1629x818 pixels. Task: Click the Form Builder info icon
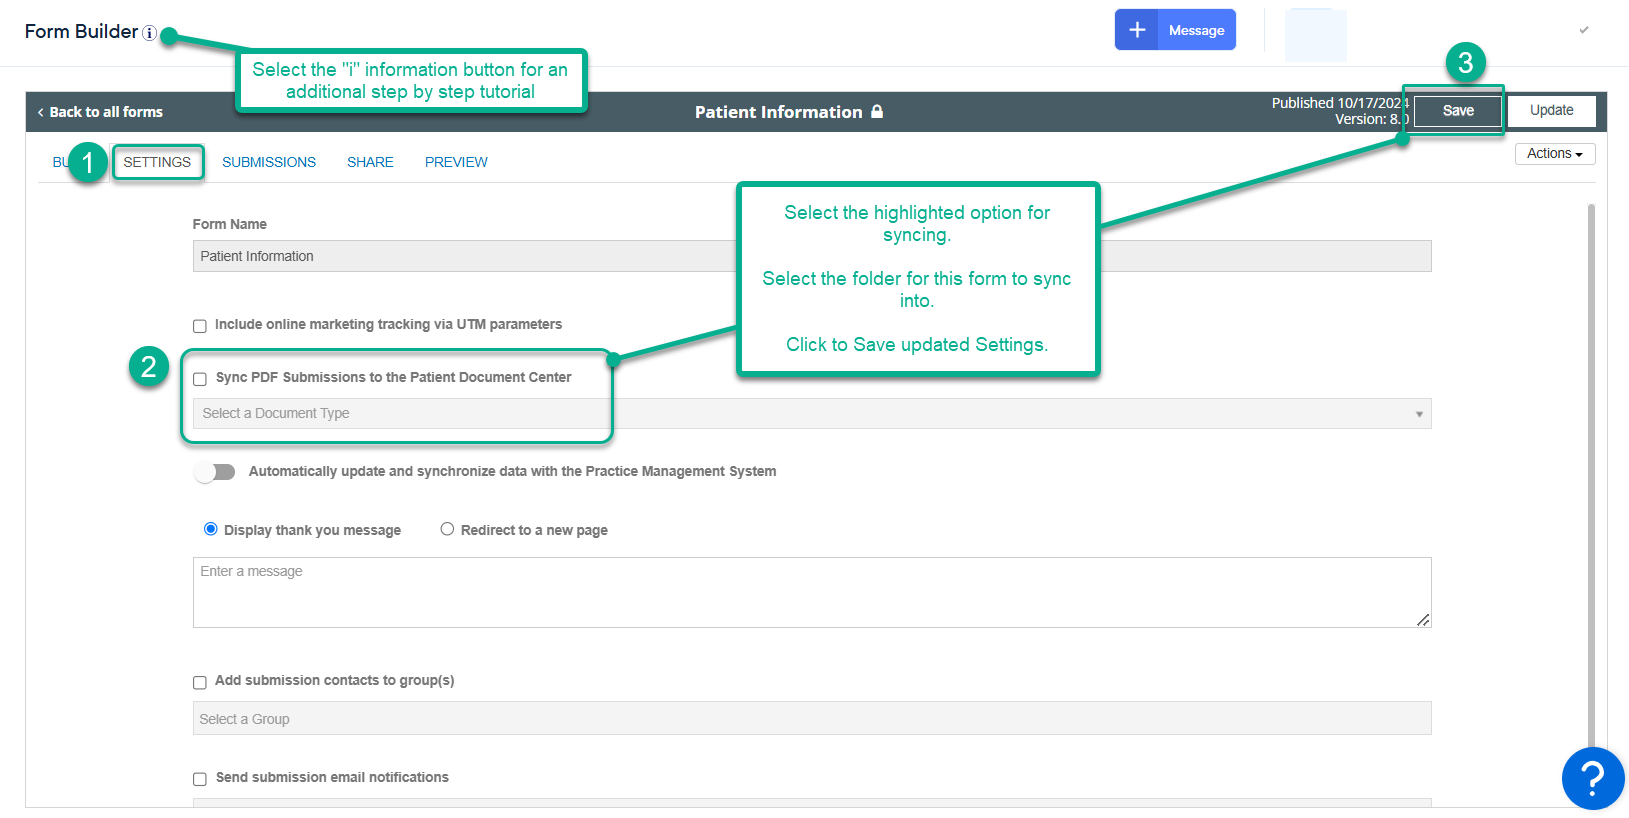[x=149, y=33]
